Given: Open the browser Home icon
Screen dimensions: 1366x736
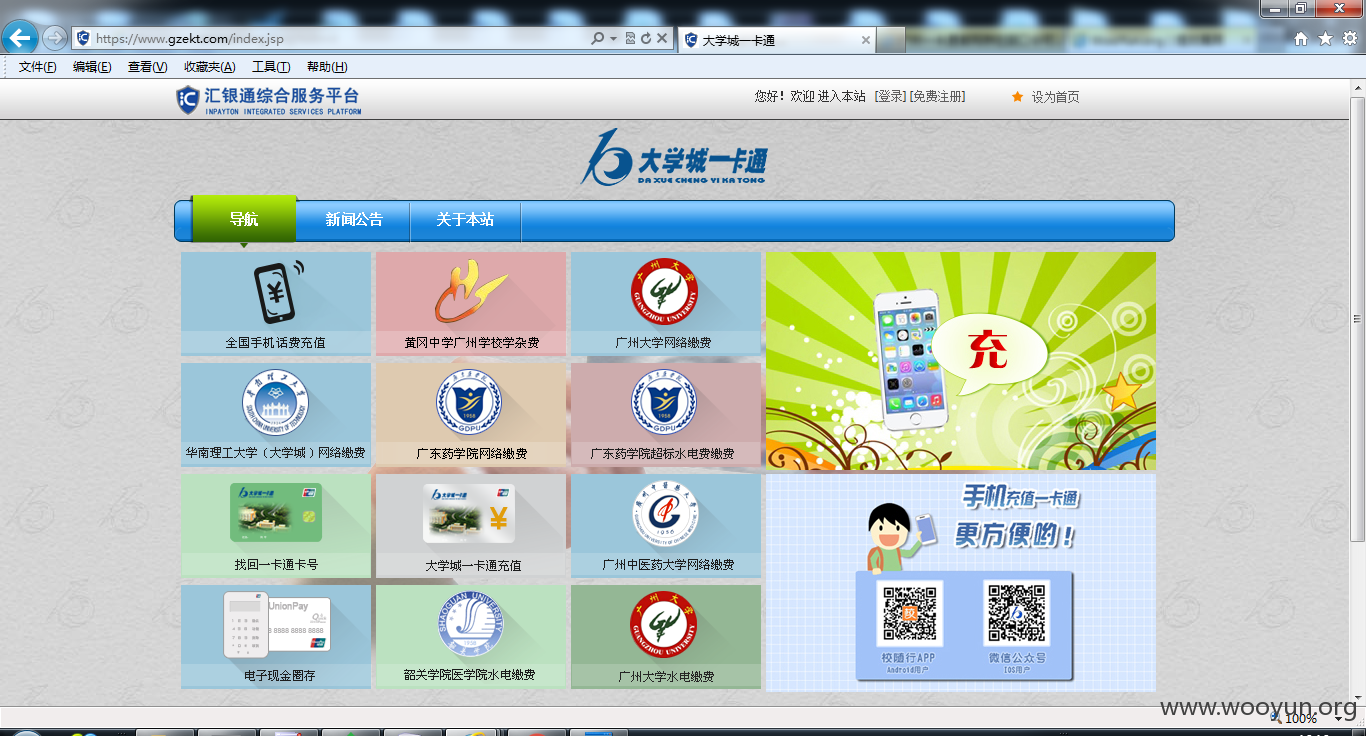Looking at the screenshot, I should [1301, 39].
